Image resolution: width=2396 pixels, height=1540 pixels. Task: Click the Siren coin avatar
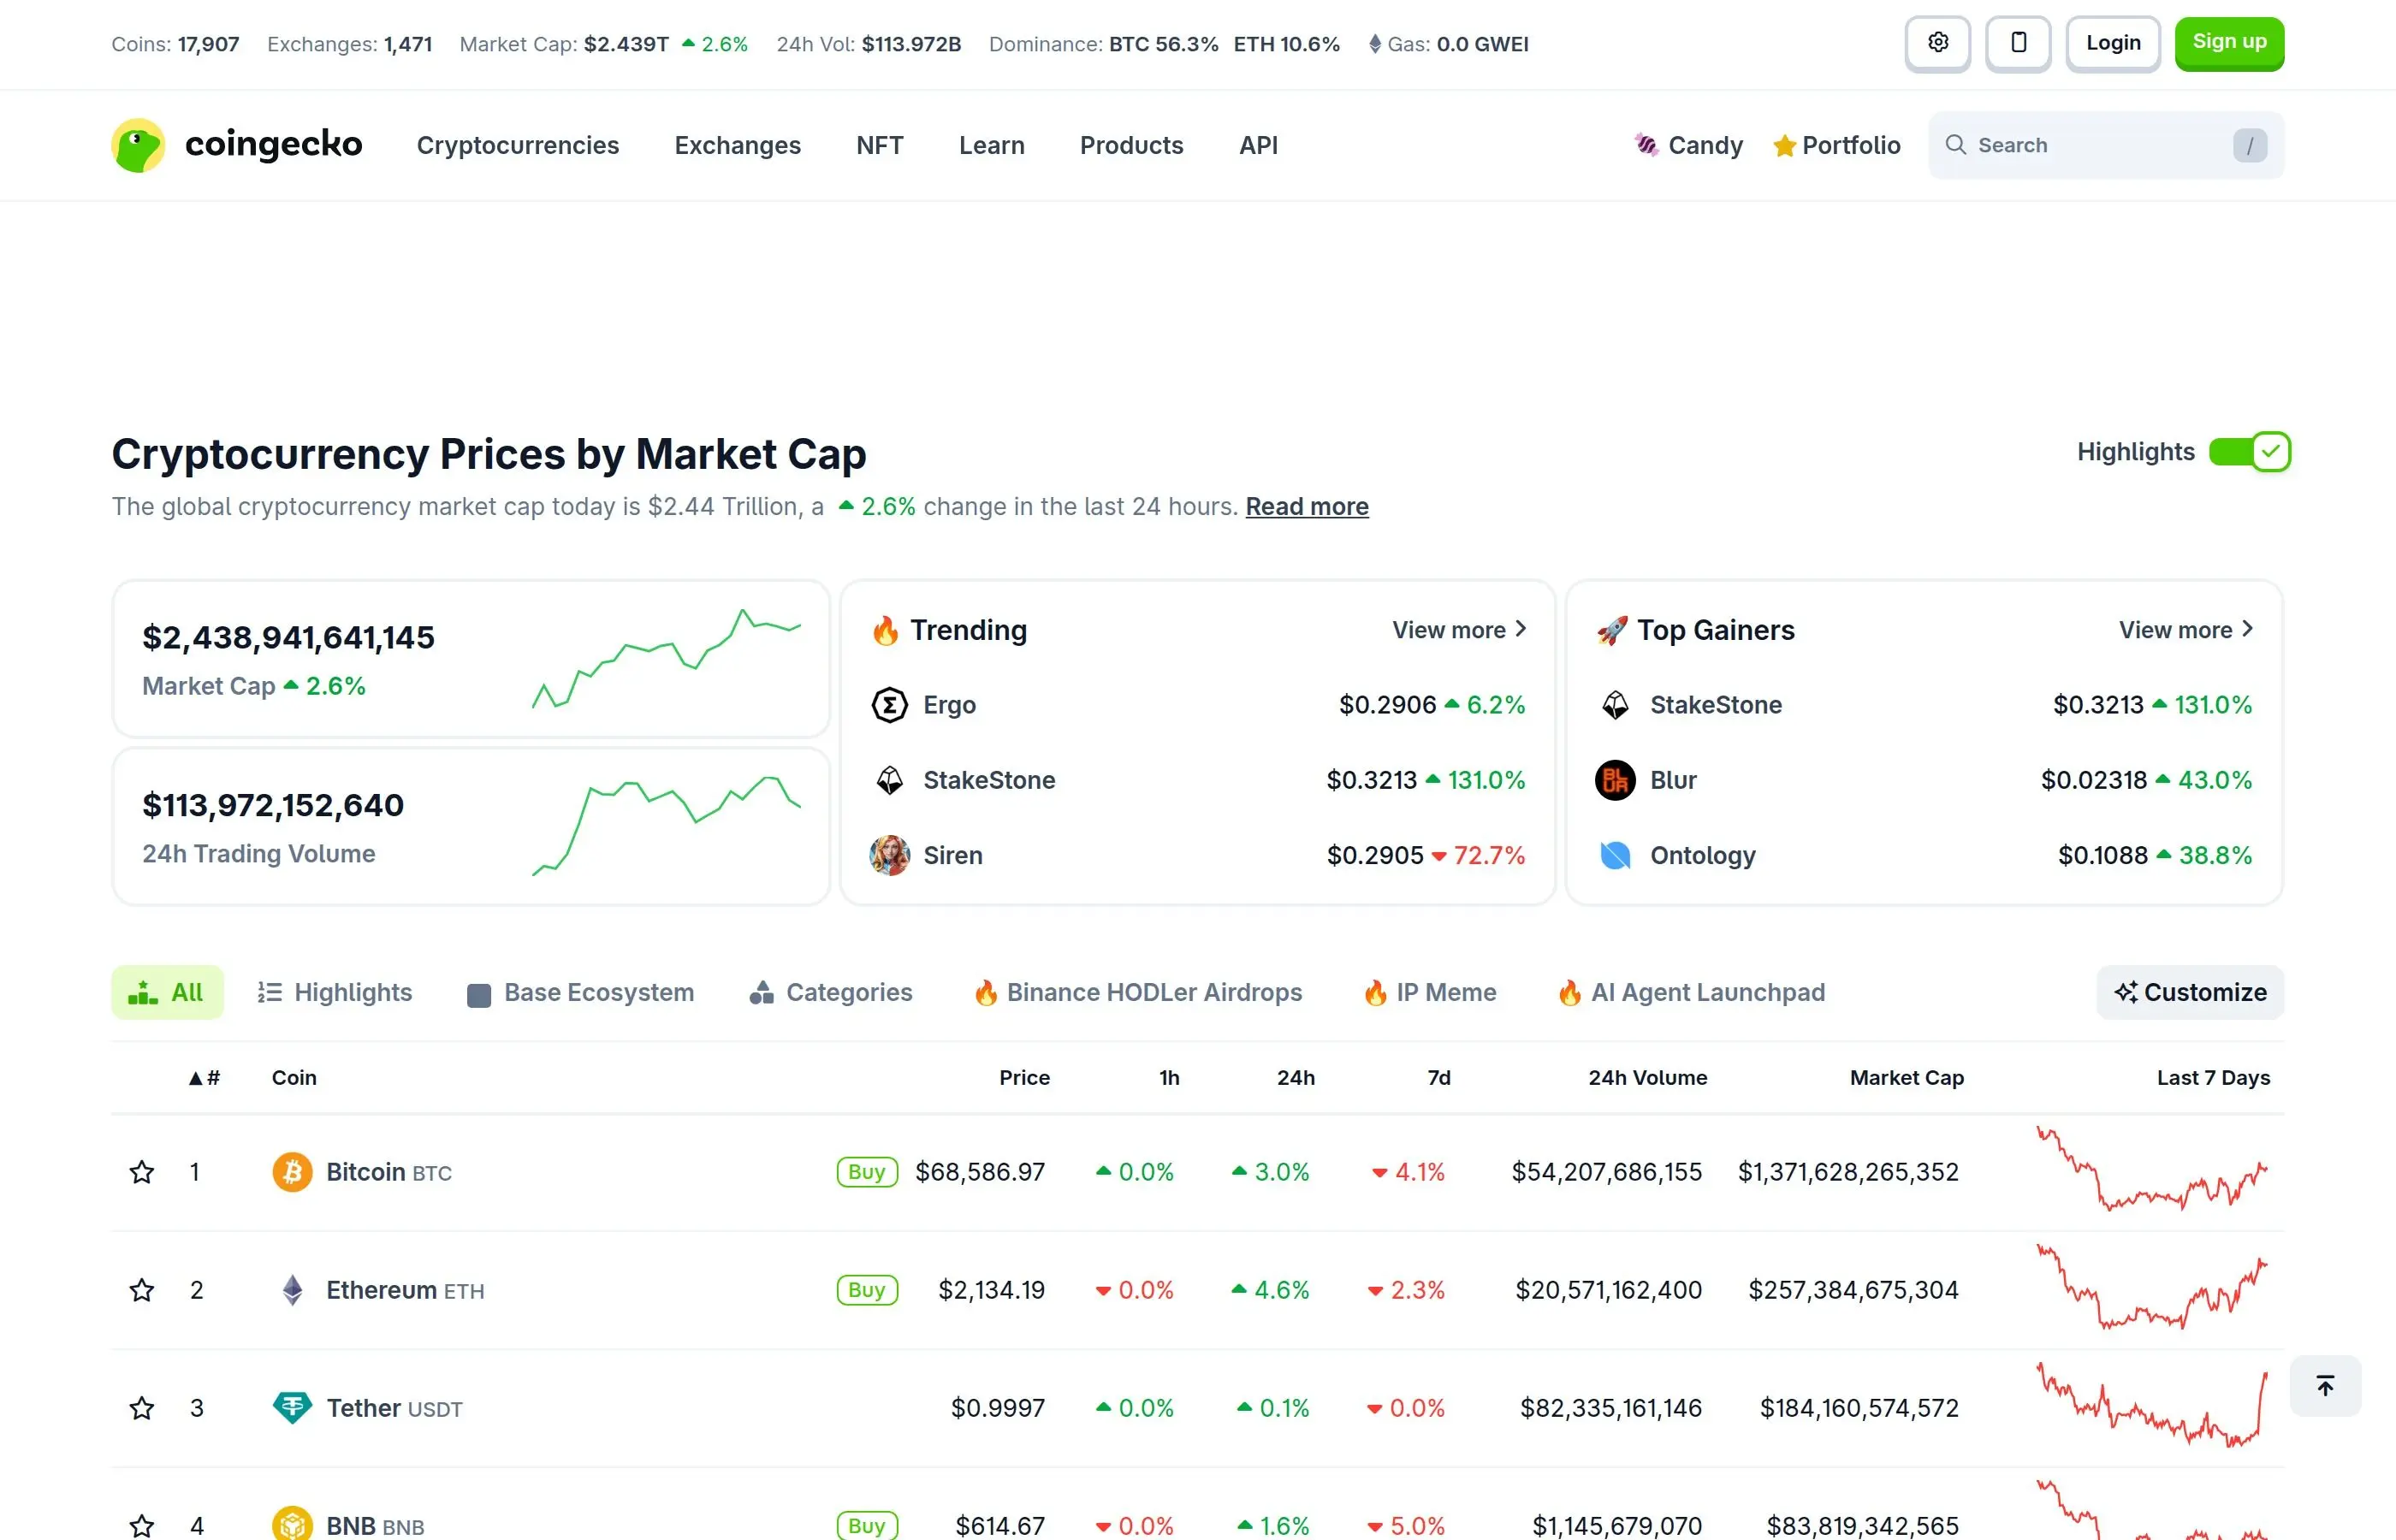coord(889,855)
